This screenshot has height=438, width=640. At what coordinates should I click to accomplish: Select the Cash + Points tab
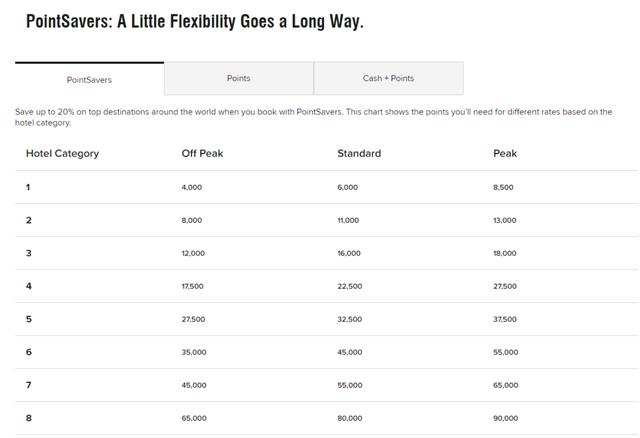tap(389, 78)
